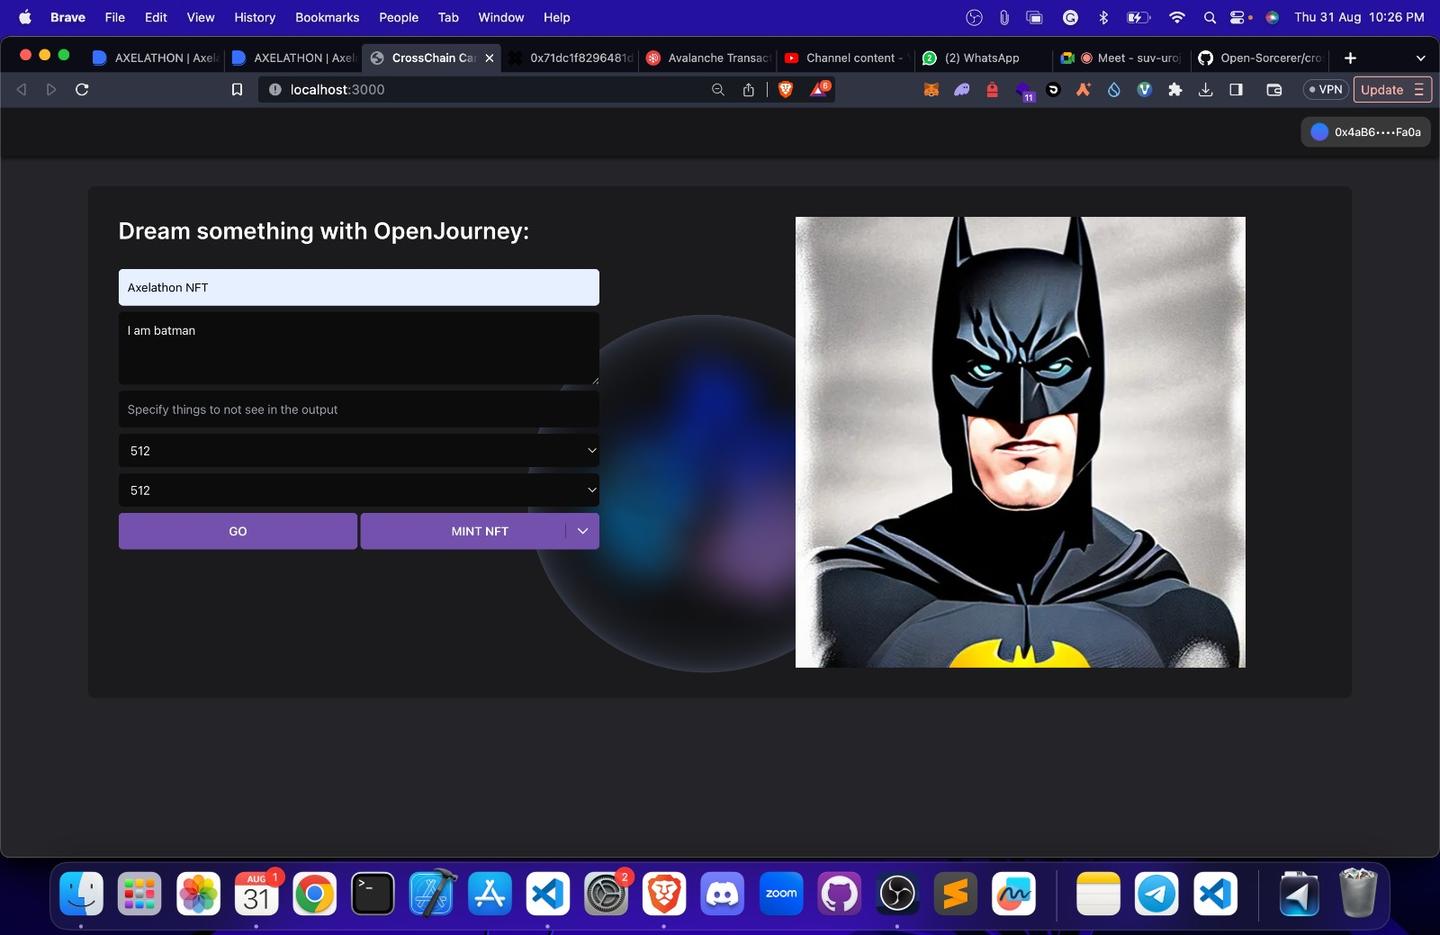
Task: Open the Extensions puzzle piece menu
Action: (x=1175, y=90)
